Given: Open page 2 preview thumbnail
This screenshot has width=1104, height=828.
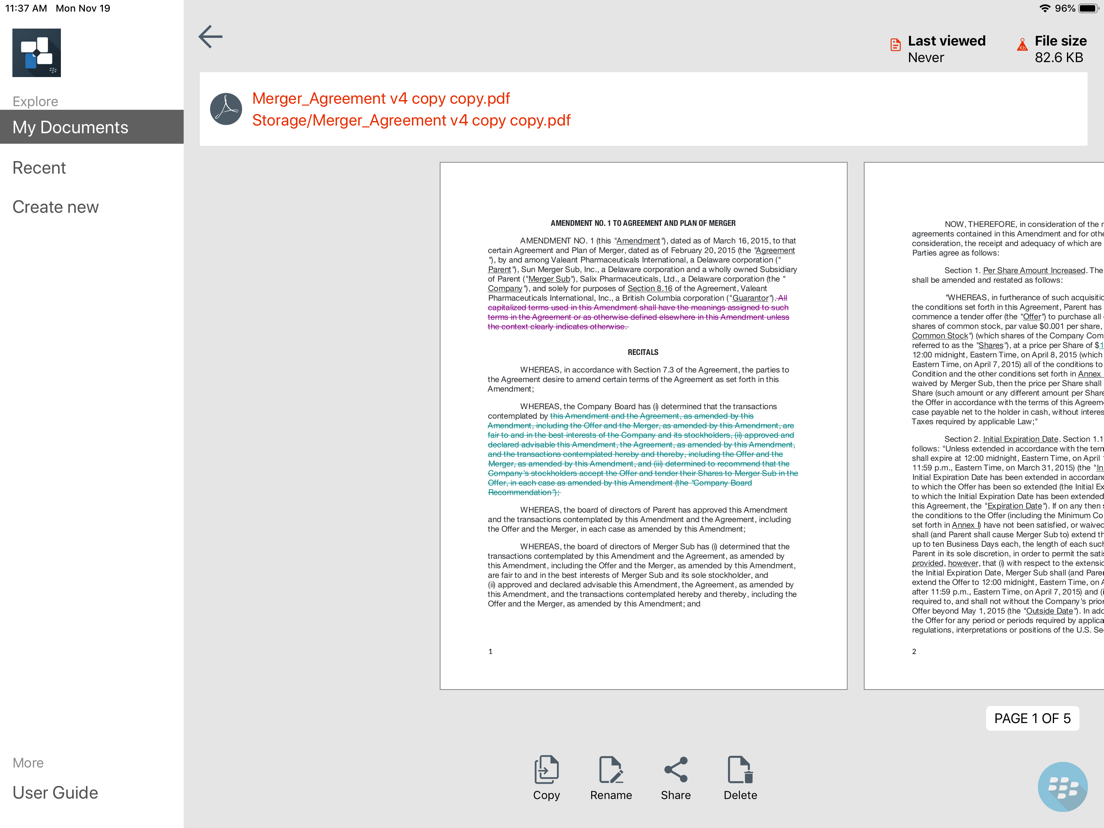Looking at the screenshot, I should pos(984,426).
